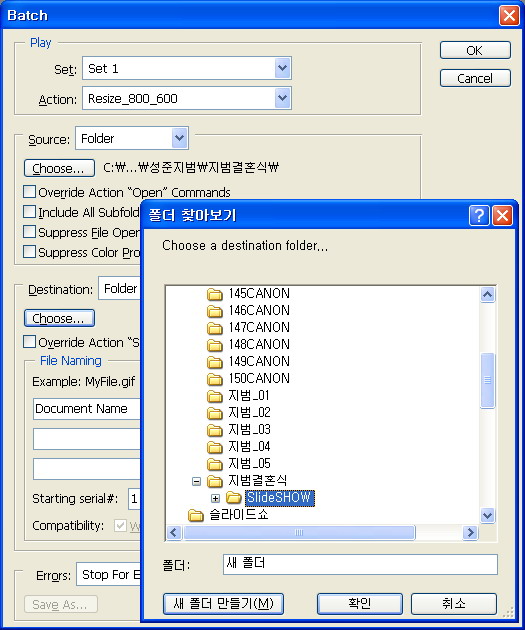Click 취소 button
The height and width of the screenshot is (630, 525).
[x=454, y=603]
